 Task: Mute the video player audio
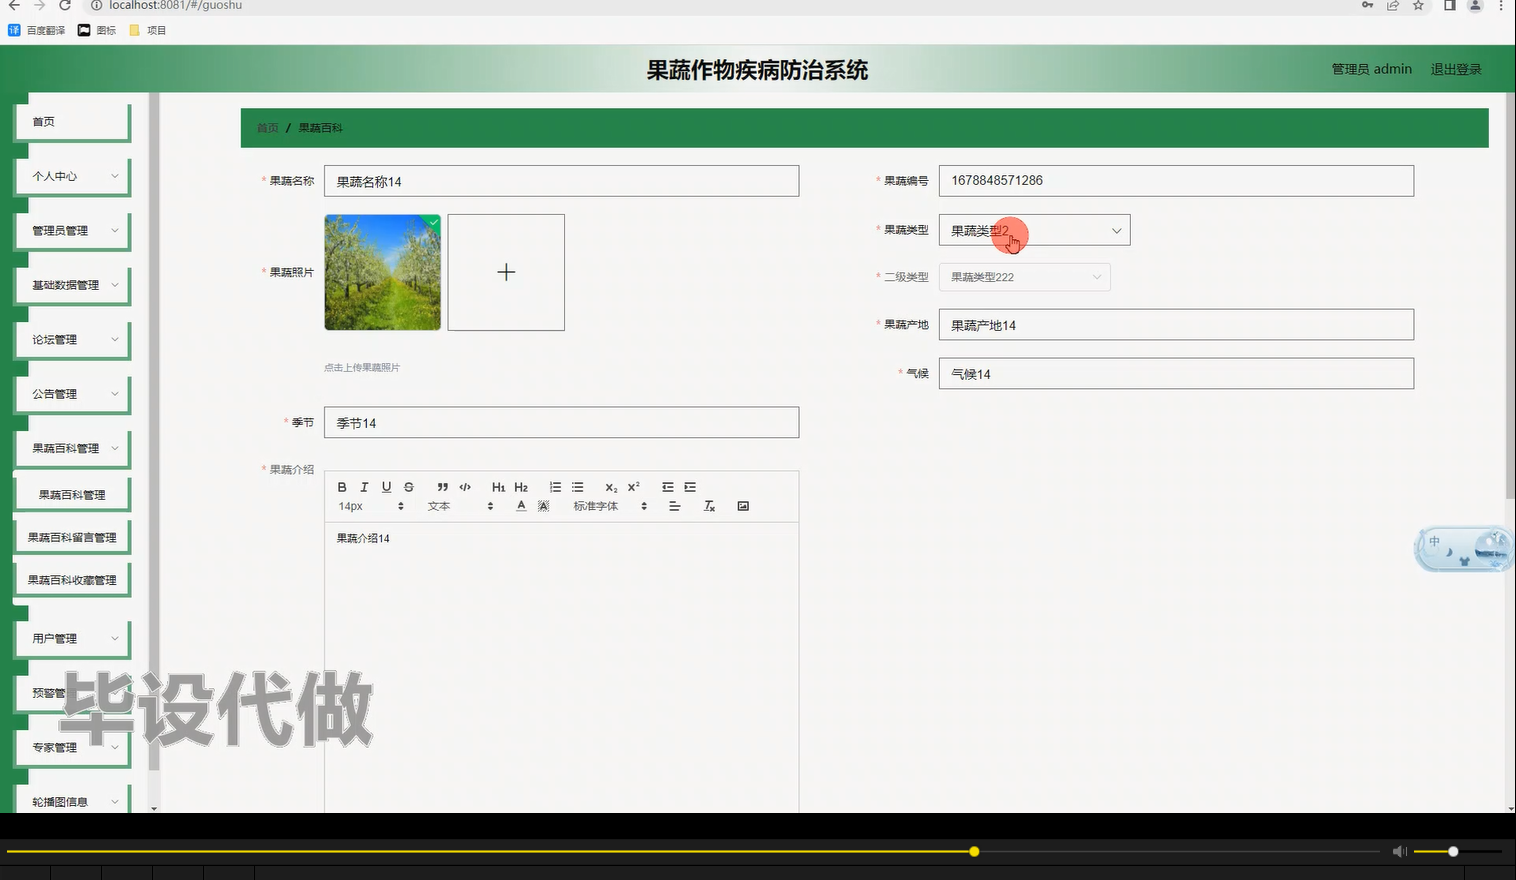click(1399, 851)
